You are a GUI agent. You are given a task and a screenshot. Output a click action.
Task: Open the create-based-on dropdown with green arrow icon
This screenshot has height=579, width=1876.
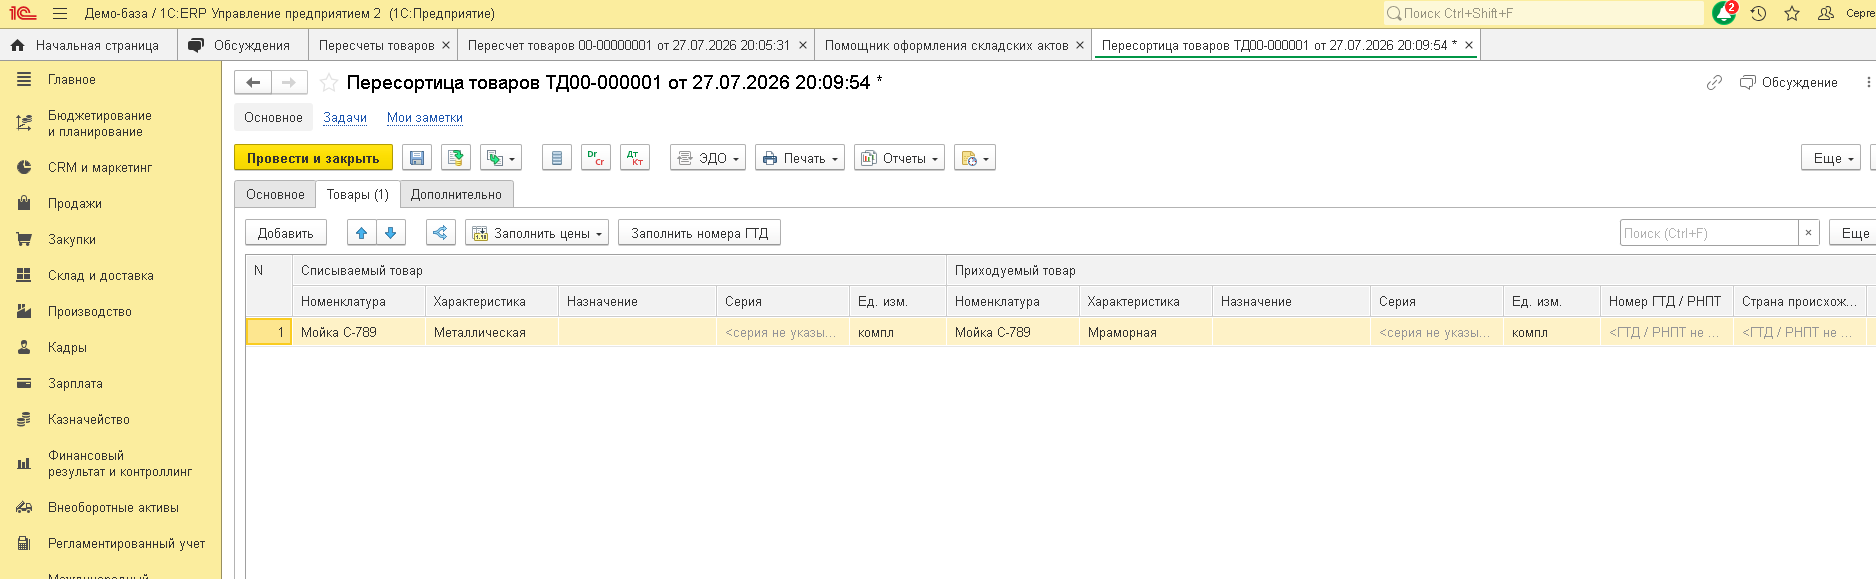click(x=501, y=158)
